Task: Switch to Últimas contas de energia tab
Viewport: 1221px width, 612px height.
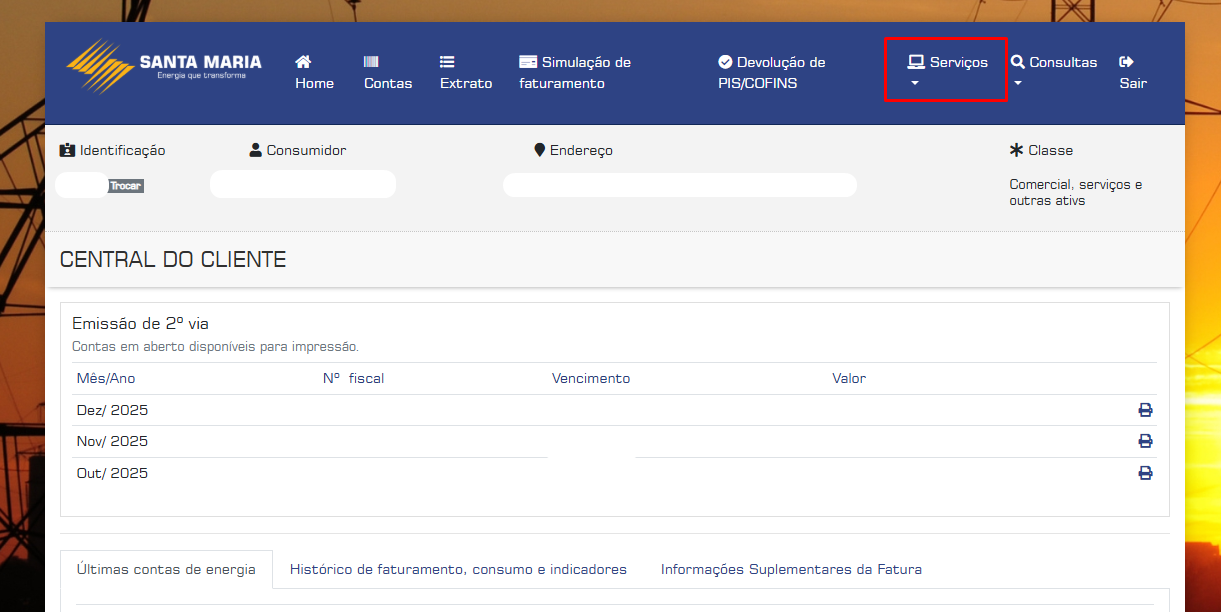Action: click(x=166, y=569)
